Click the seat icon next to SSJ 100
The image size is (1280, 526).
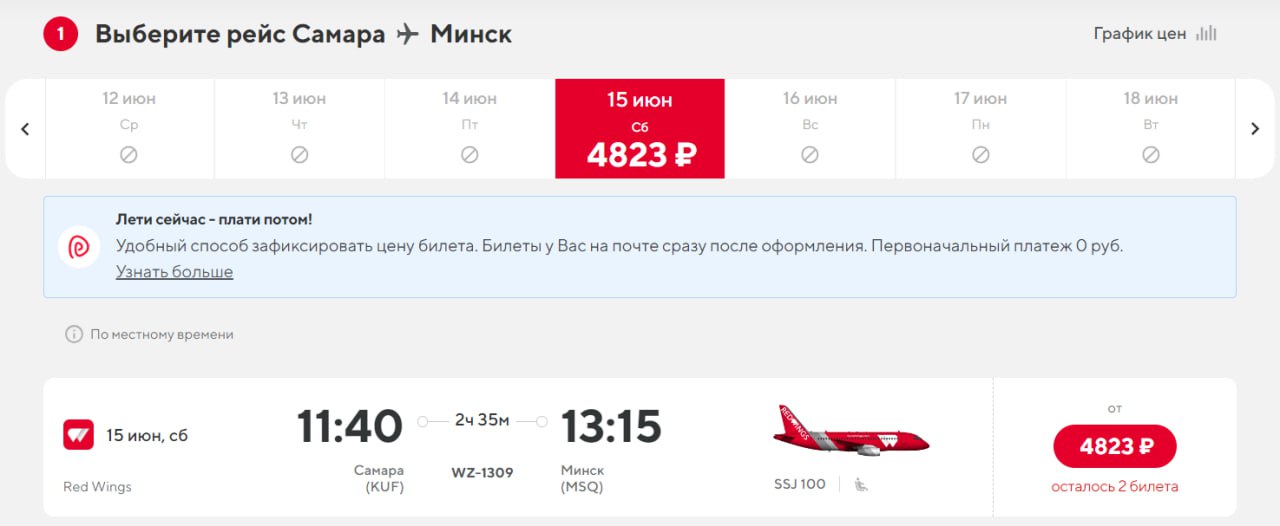pyautogui.click(x=861, y=485)
